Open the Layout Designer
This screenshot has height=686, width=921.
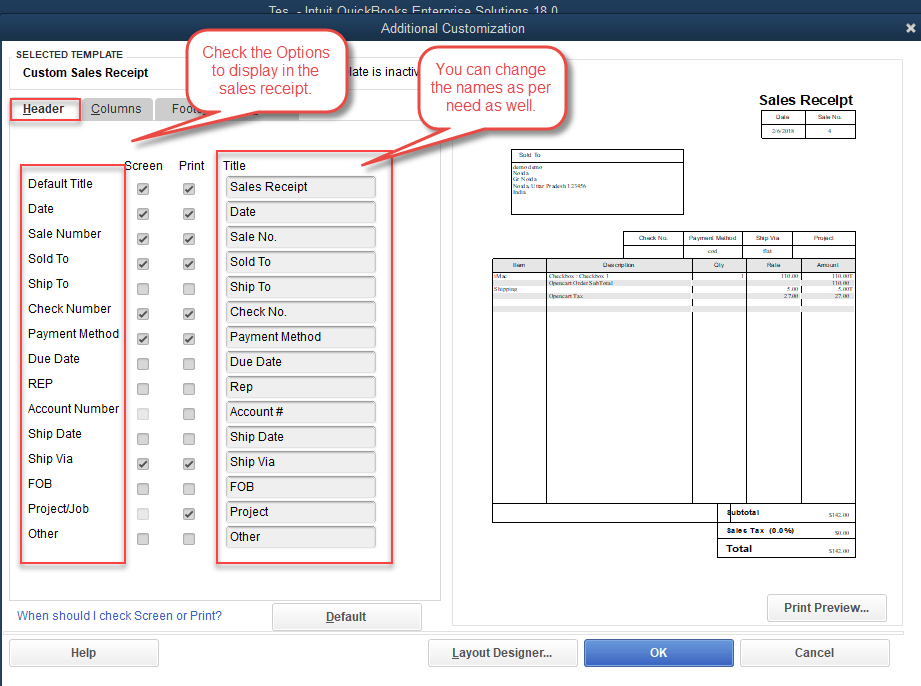(502, 652)
